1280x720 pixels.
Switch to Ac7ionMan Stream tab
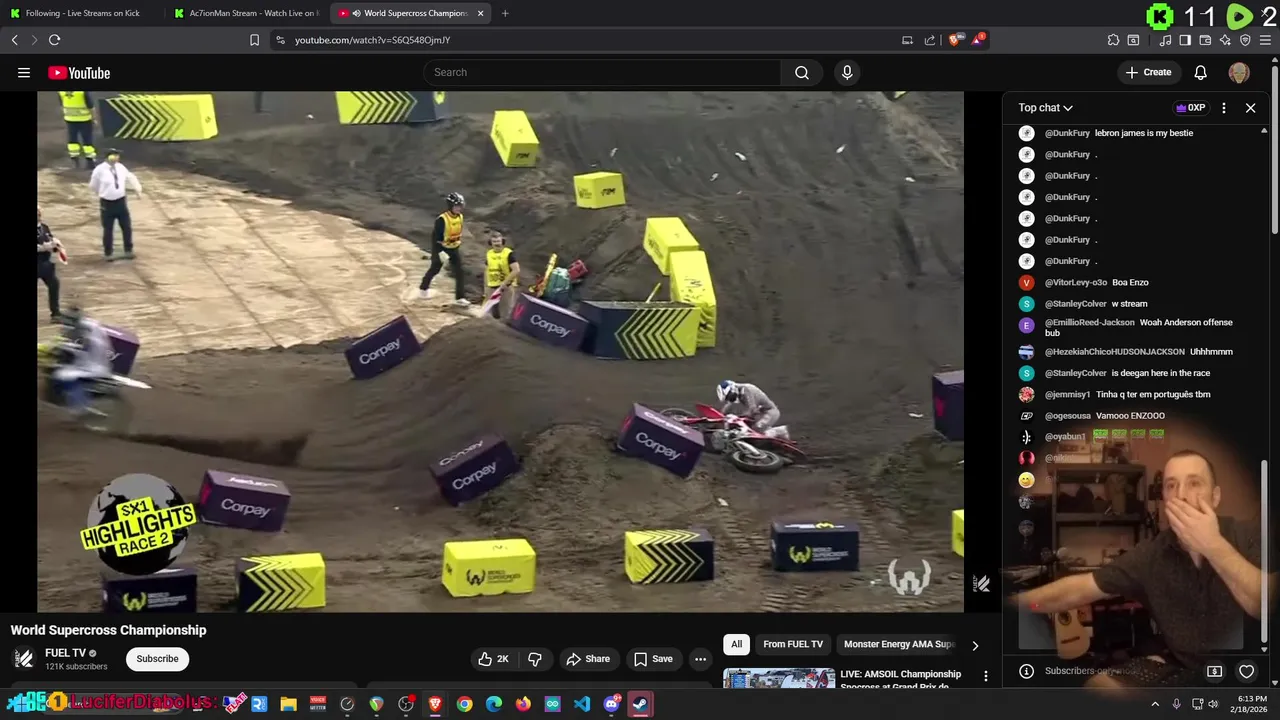[x=245, y=13]
